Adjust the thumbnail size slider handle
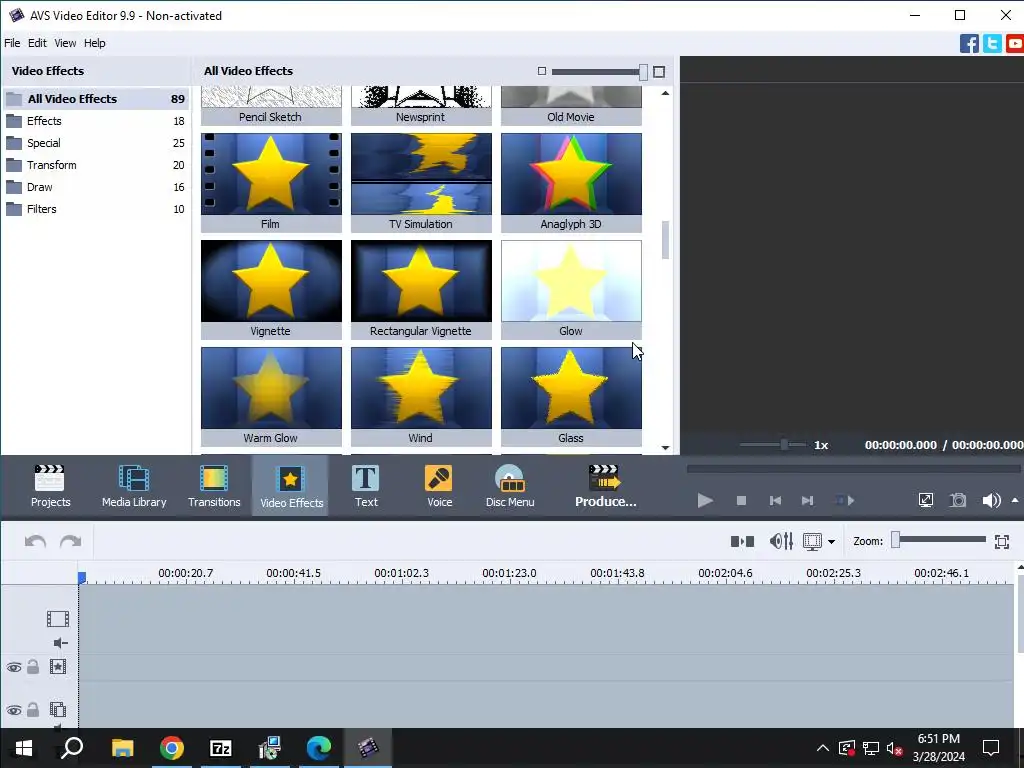Screen dimensions: 1024x768 [643, 72]
